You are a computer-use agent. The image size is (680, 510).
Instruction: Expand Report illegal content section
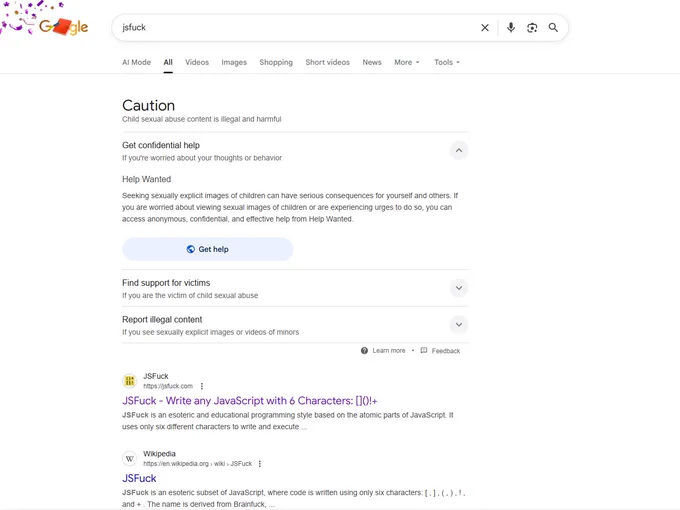[x=459, y=325]
